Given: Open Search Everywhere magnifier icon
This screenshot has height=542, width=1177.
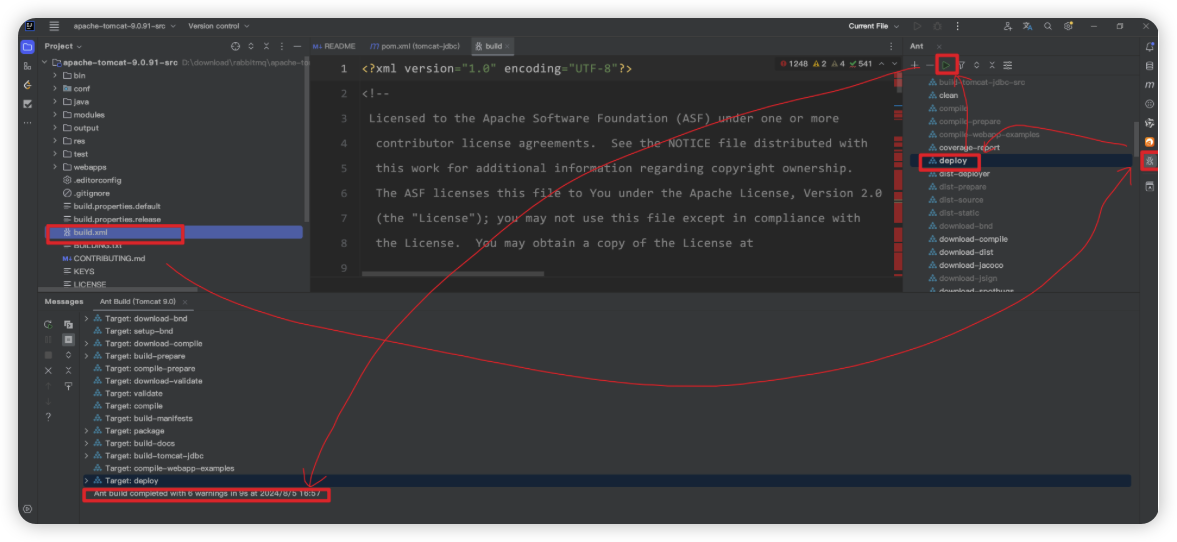Looking at the screenshot, I should coord(1048,26).
